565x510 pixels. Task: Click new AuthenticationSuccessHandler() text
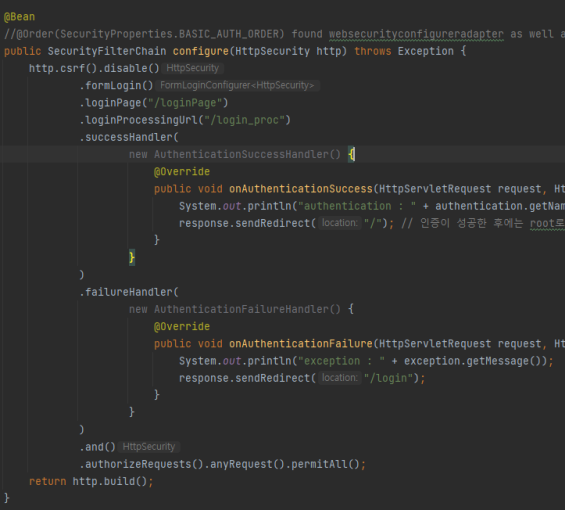[x=235, y=154]
